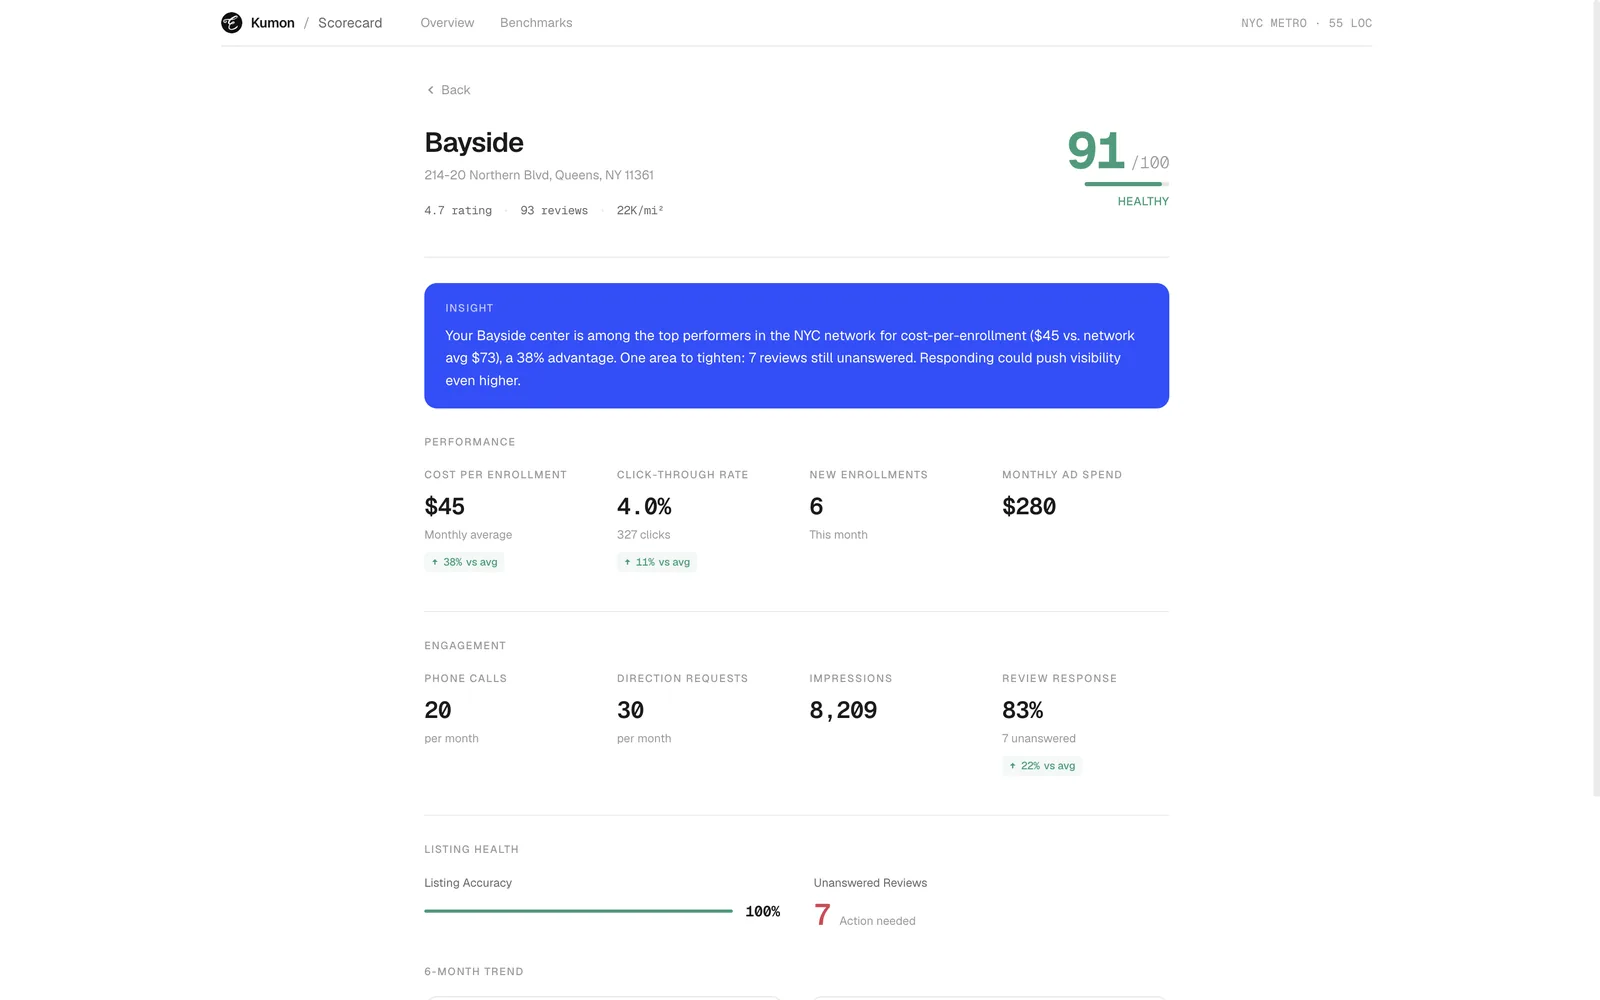The image size is (1600, 1000).
Task: Select the address 214-20 Northern Blvd
Action: coord(539,175)
